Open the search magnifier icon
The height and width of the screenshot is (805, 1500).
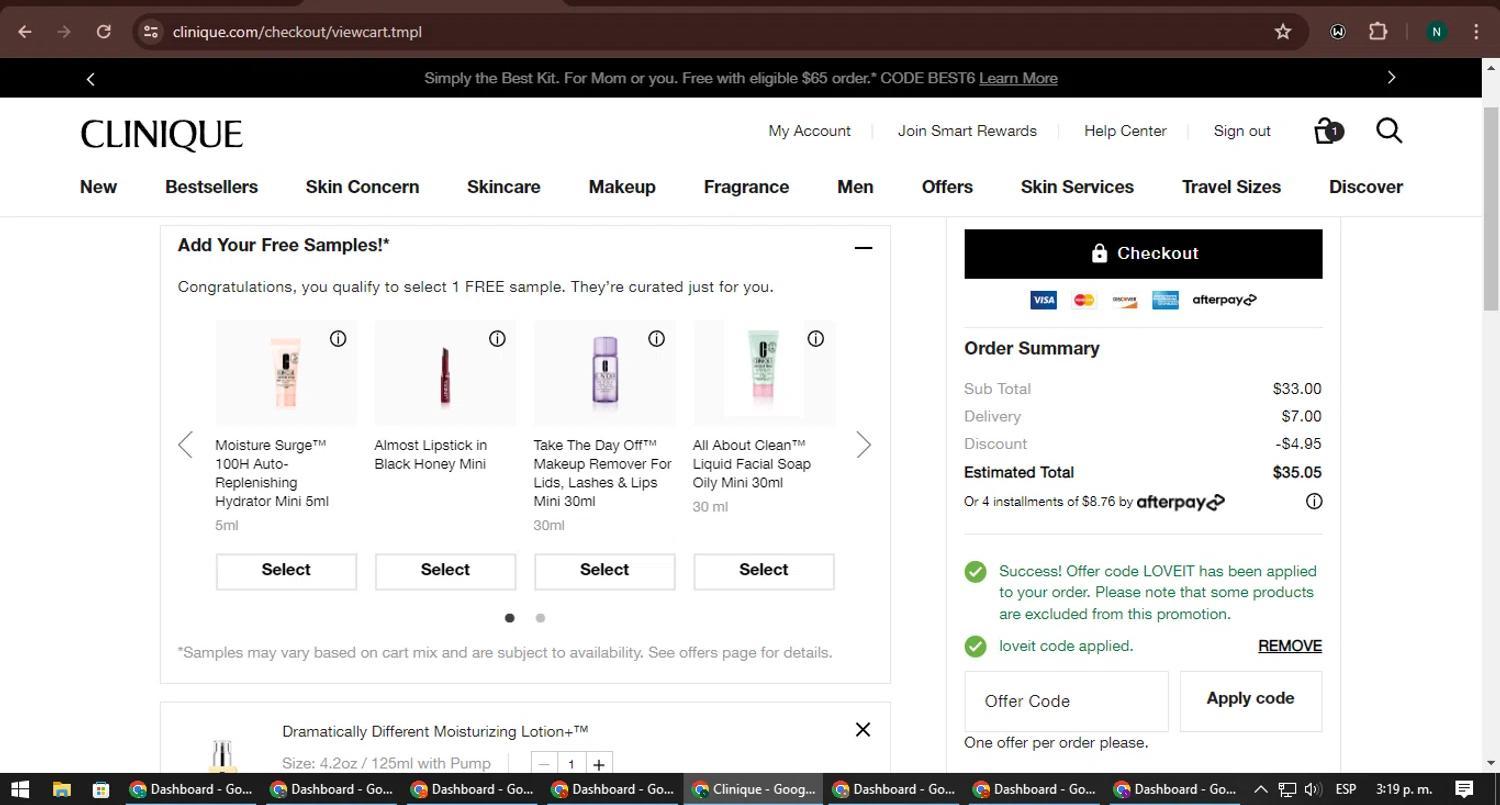point(1389,131)
